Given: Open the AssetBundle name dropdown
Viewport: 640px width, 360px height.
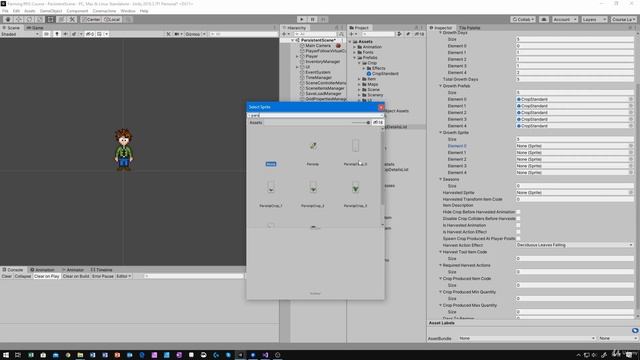Looking at the screenshot, I should (x=527, y=338).
